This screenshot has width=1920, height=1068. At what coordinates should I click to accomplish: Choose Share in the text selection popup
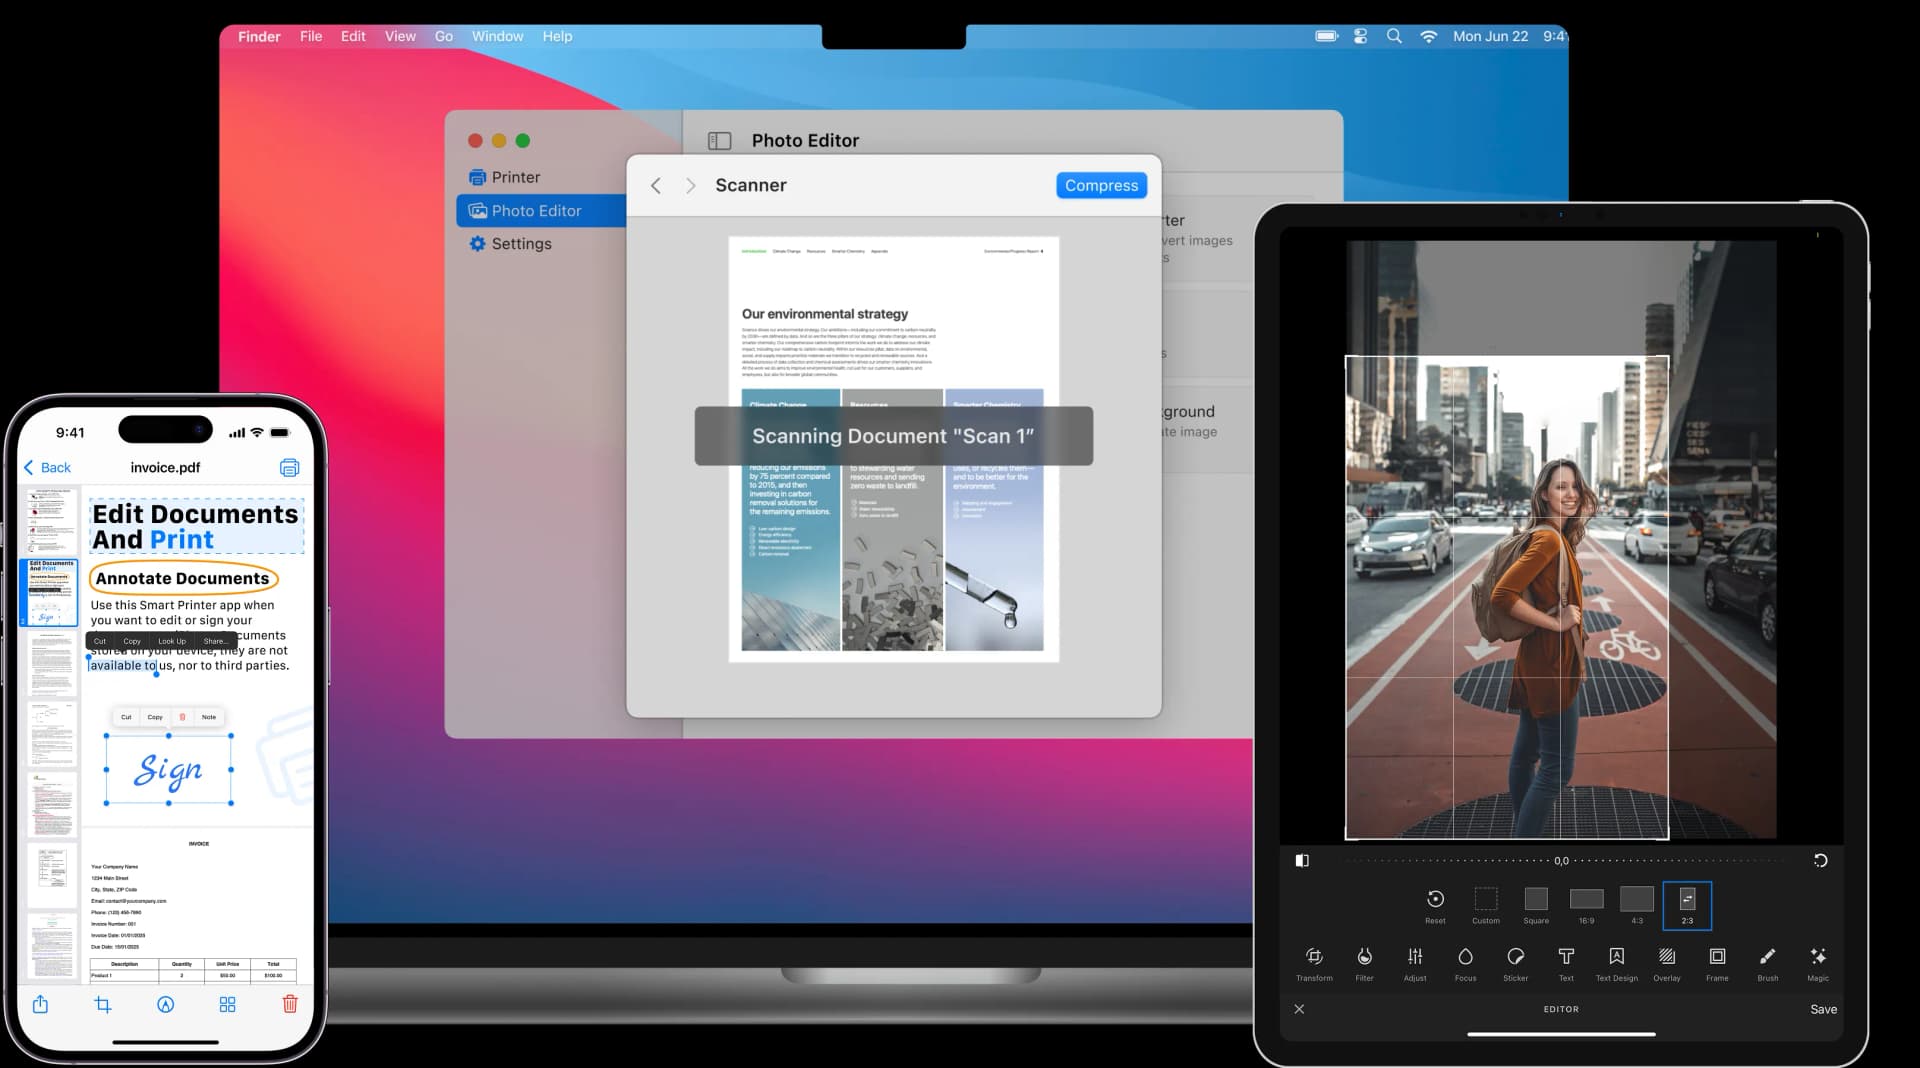pyautogui.click(x=214, y=641)
